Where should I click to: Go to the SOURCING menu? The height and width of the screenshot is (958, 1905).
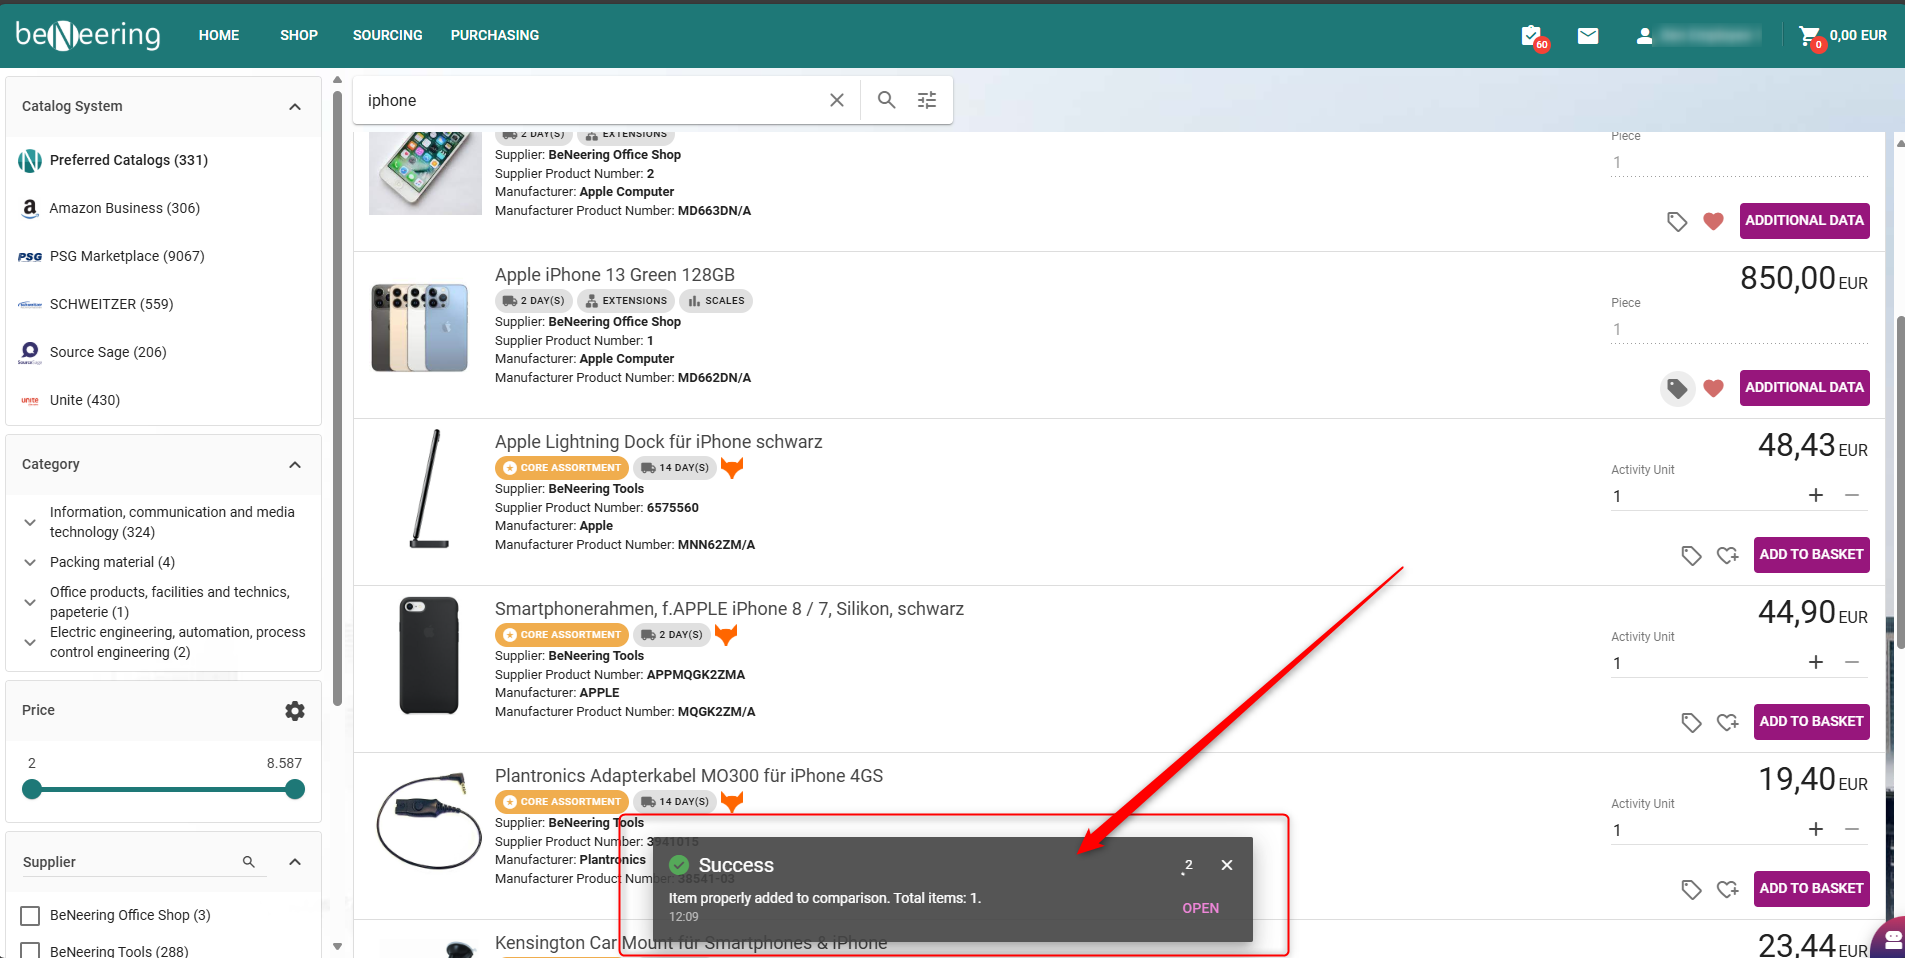point(387,35)
